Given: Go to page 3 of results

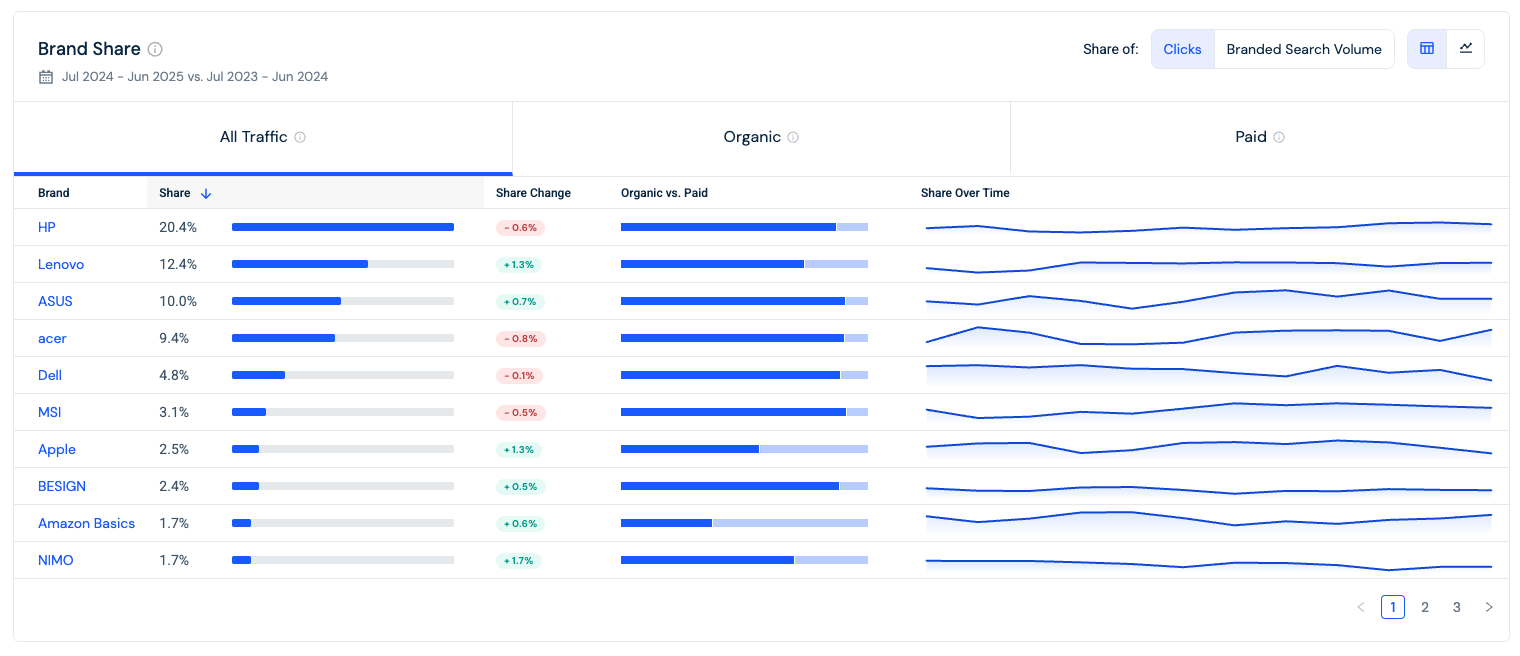Looking at the screenshot, I should 1457,607.
